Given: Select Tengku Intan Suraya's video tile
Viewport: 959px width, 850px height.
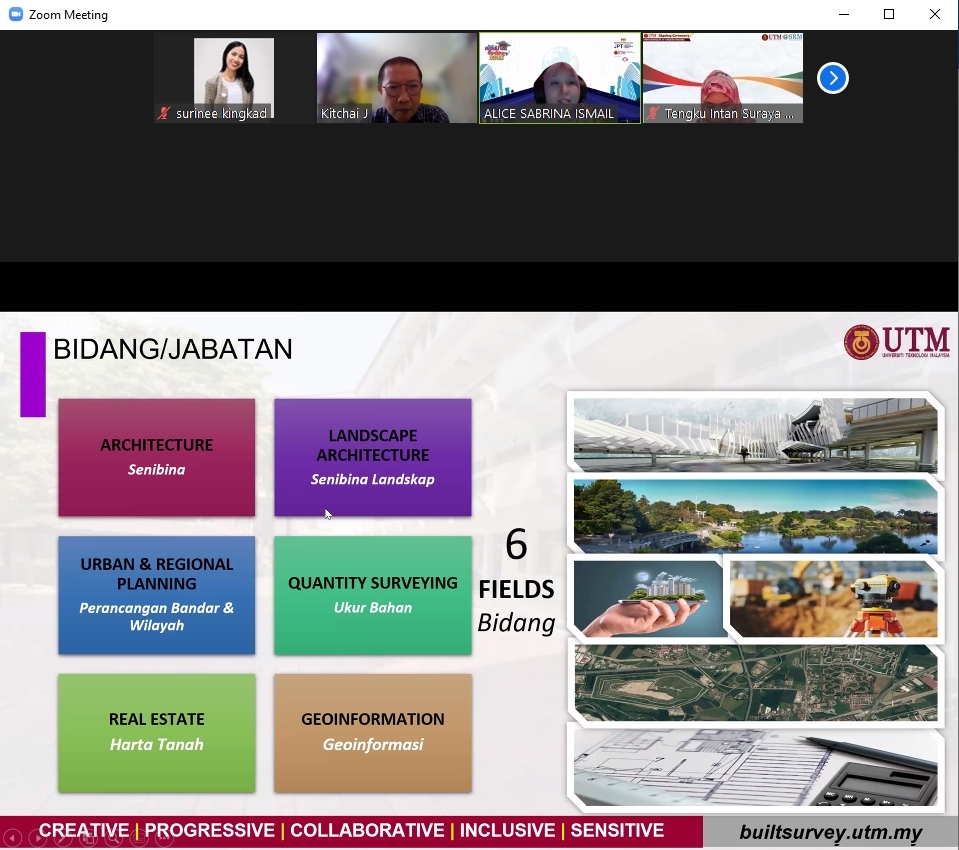Looking at the screenshot, I should (722, 78).
